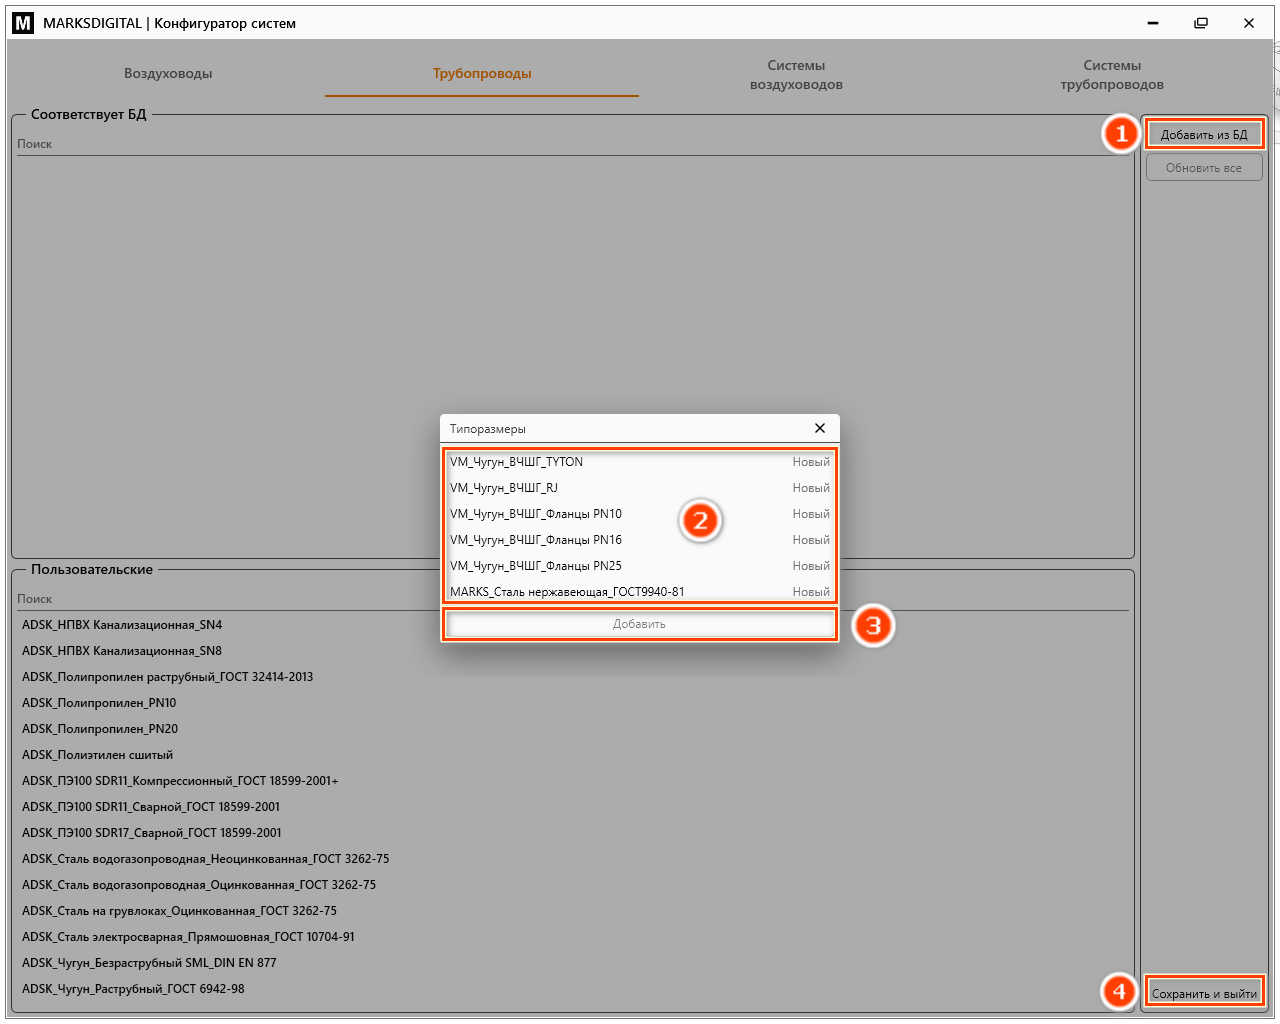Image resolution: width=1280 pixels, height=1024 pixels.
Task: Click the Добавить из БД button
Action: click(x=1204, y=134)
